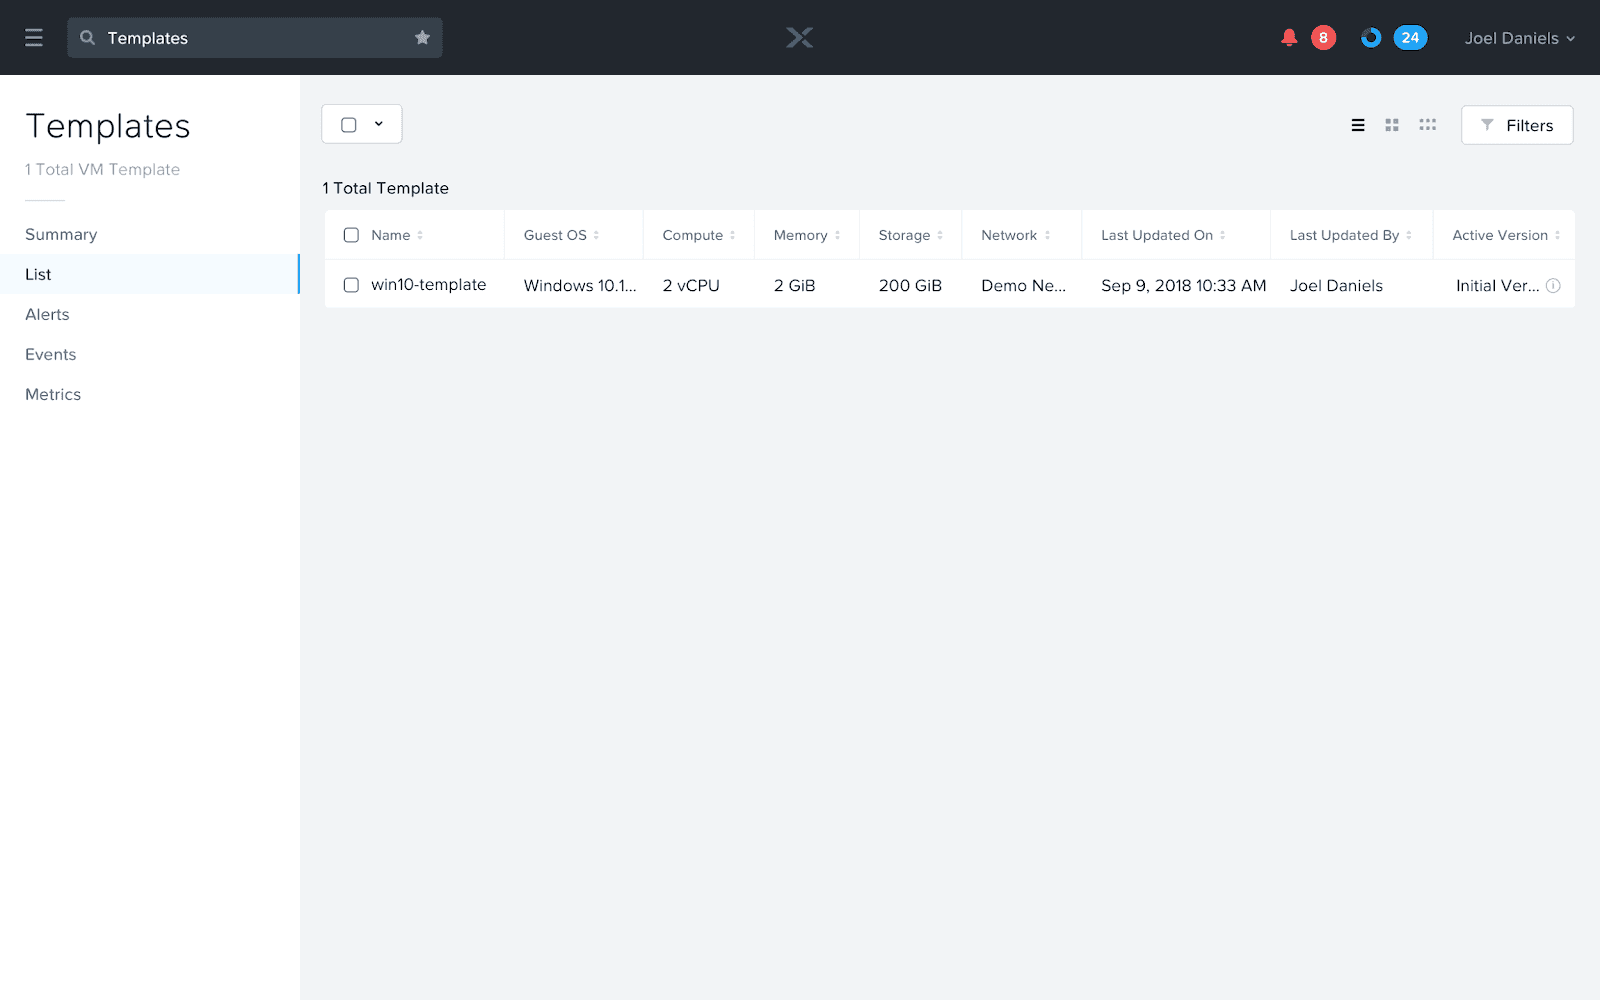Select the List sidebar tab
The width and height of the screenshot is (1600, 1000).
click(x=150, y=274)
